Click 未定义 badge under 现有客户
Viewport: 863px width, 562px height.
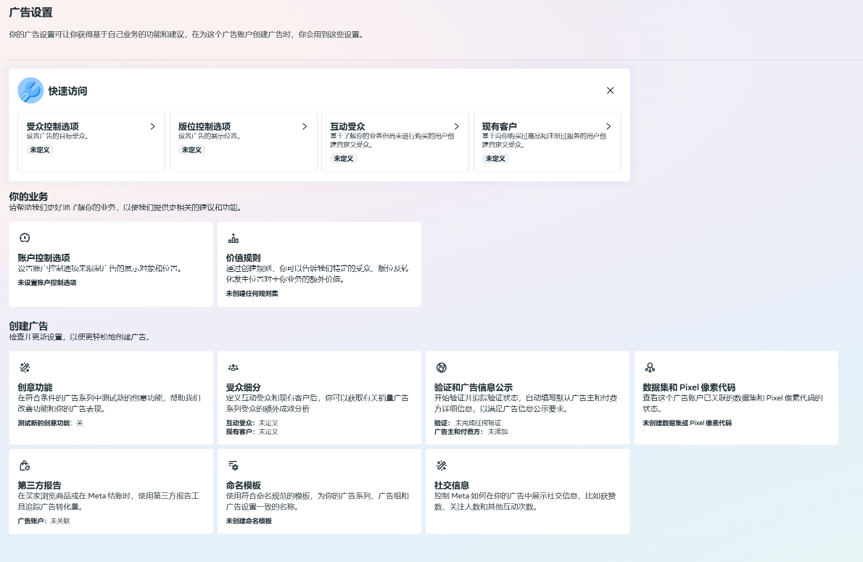(495, 159)
